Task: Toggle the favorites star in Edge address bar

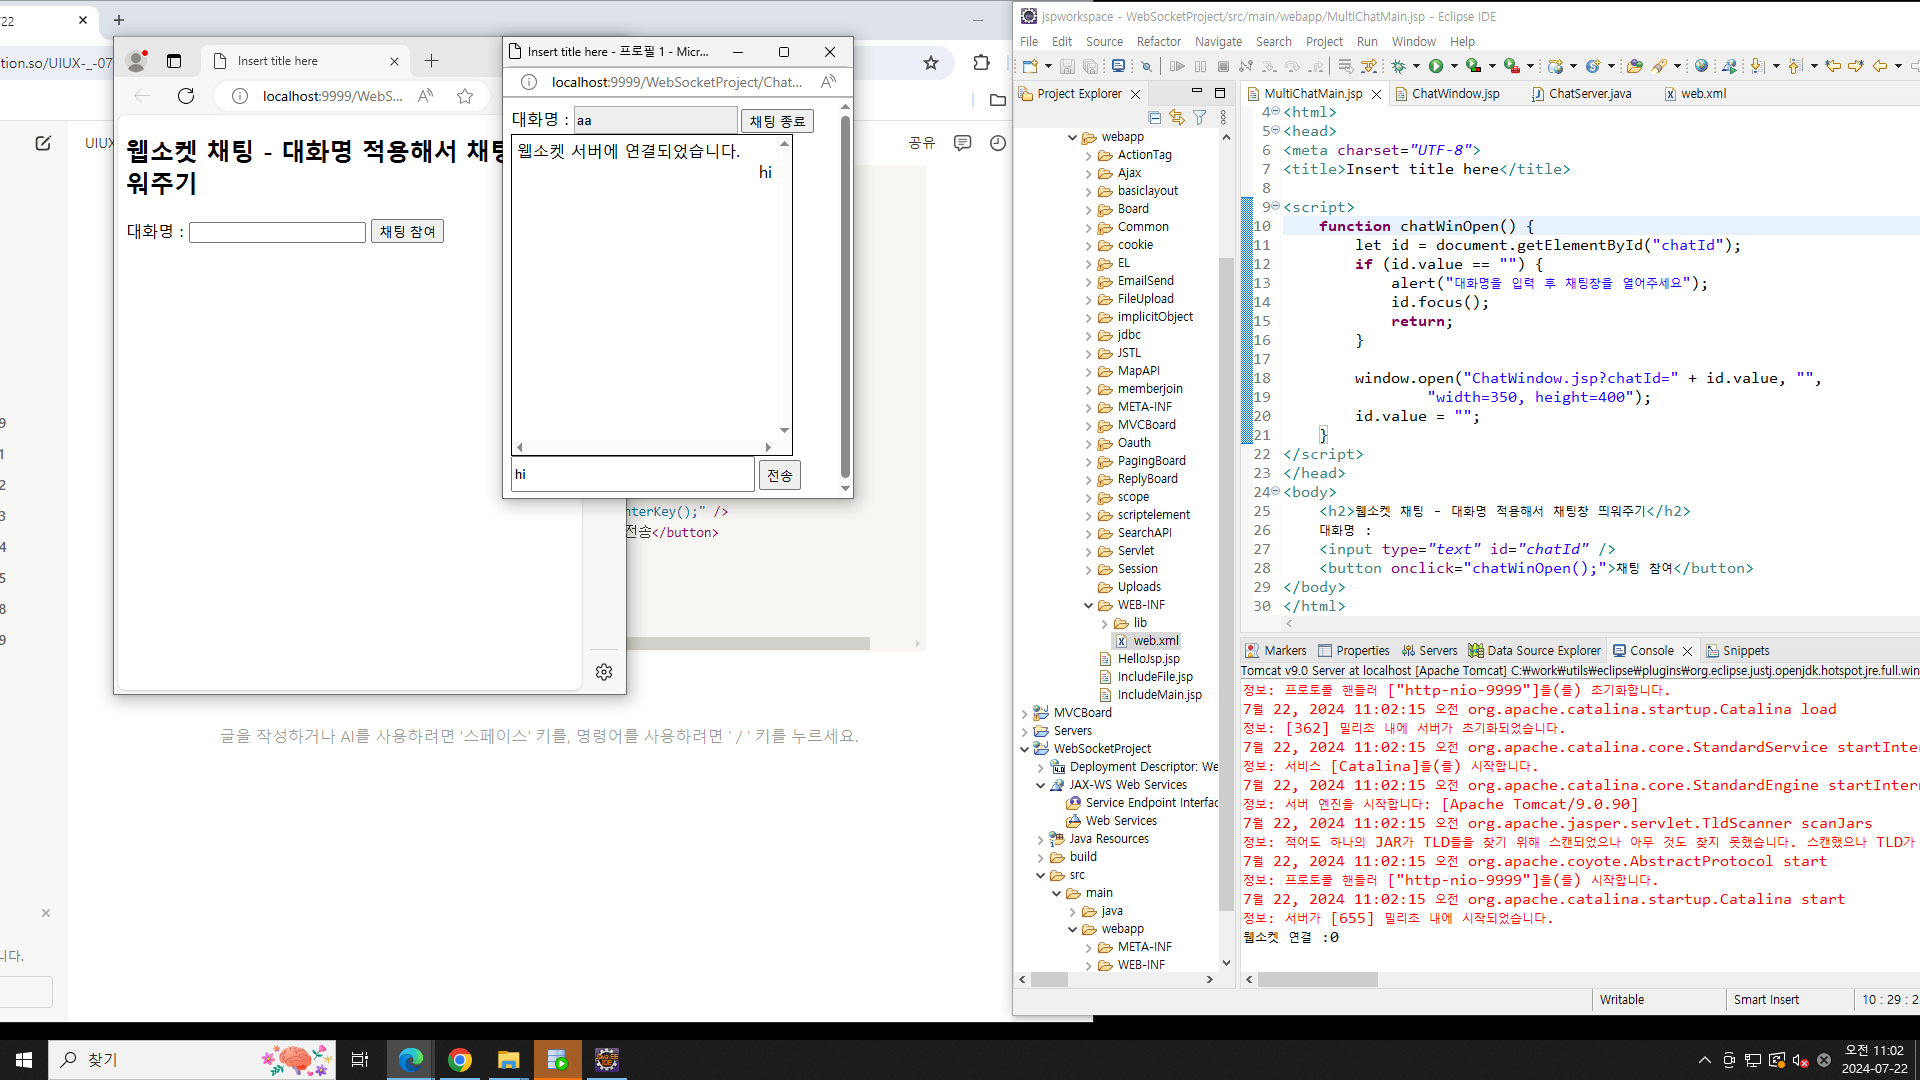Action: click(x=465, y=96)
